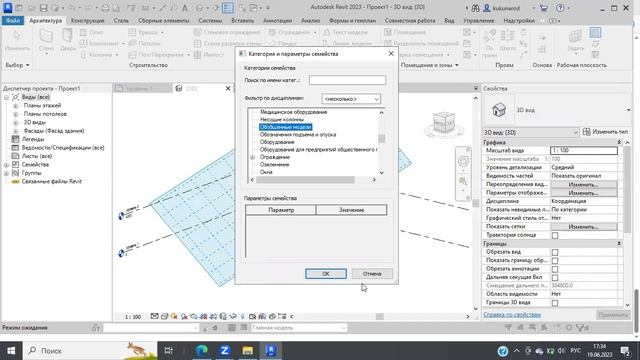This screenshot has width=640, height=360.
Task: Toggle the highlighted Thin Lines icon
Action: tap(228, 8)
